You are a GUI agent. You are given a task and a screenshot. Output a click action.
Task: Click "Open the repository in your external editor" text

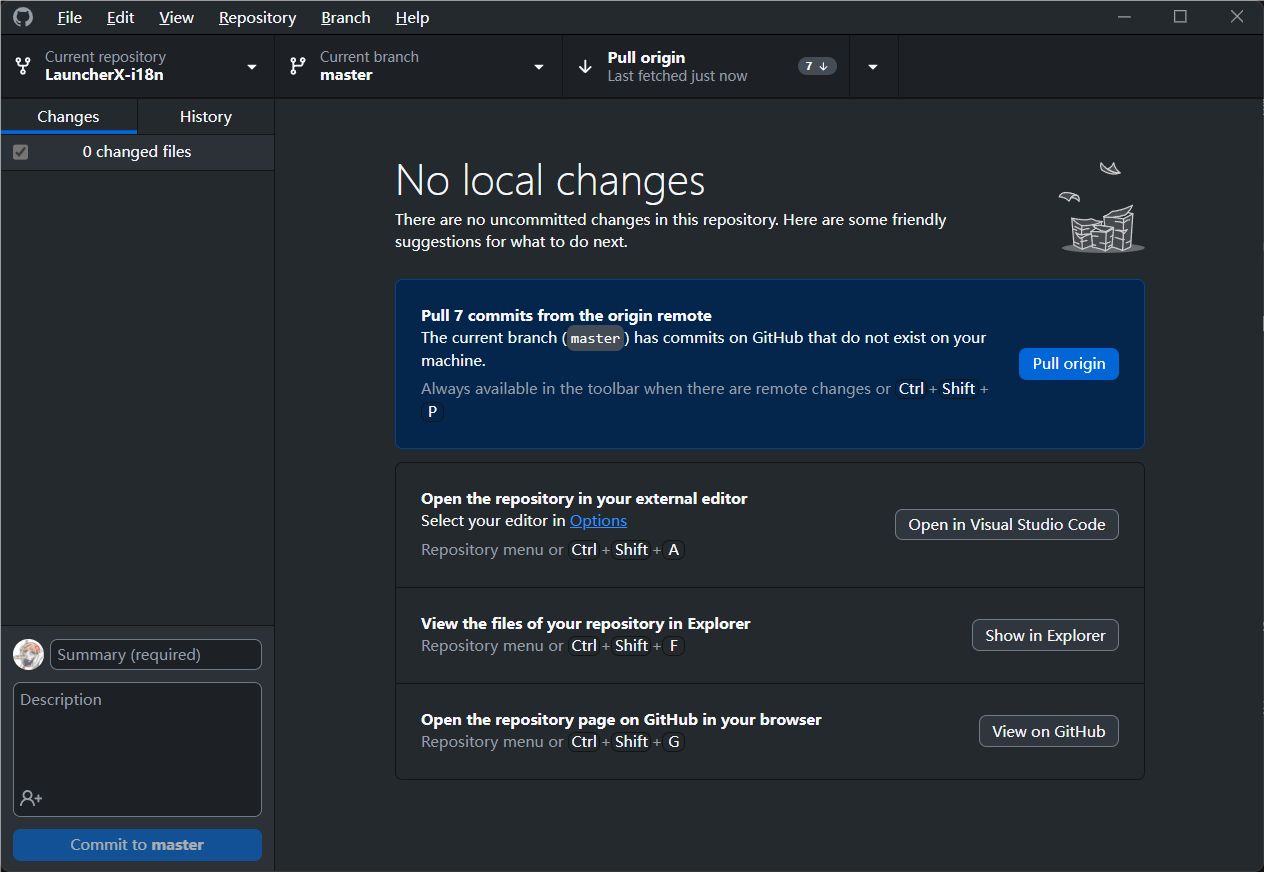(584, 499)
